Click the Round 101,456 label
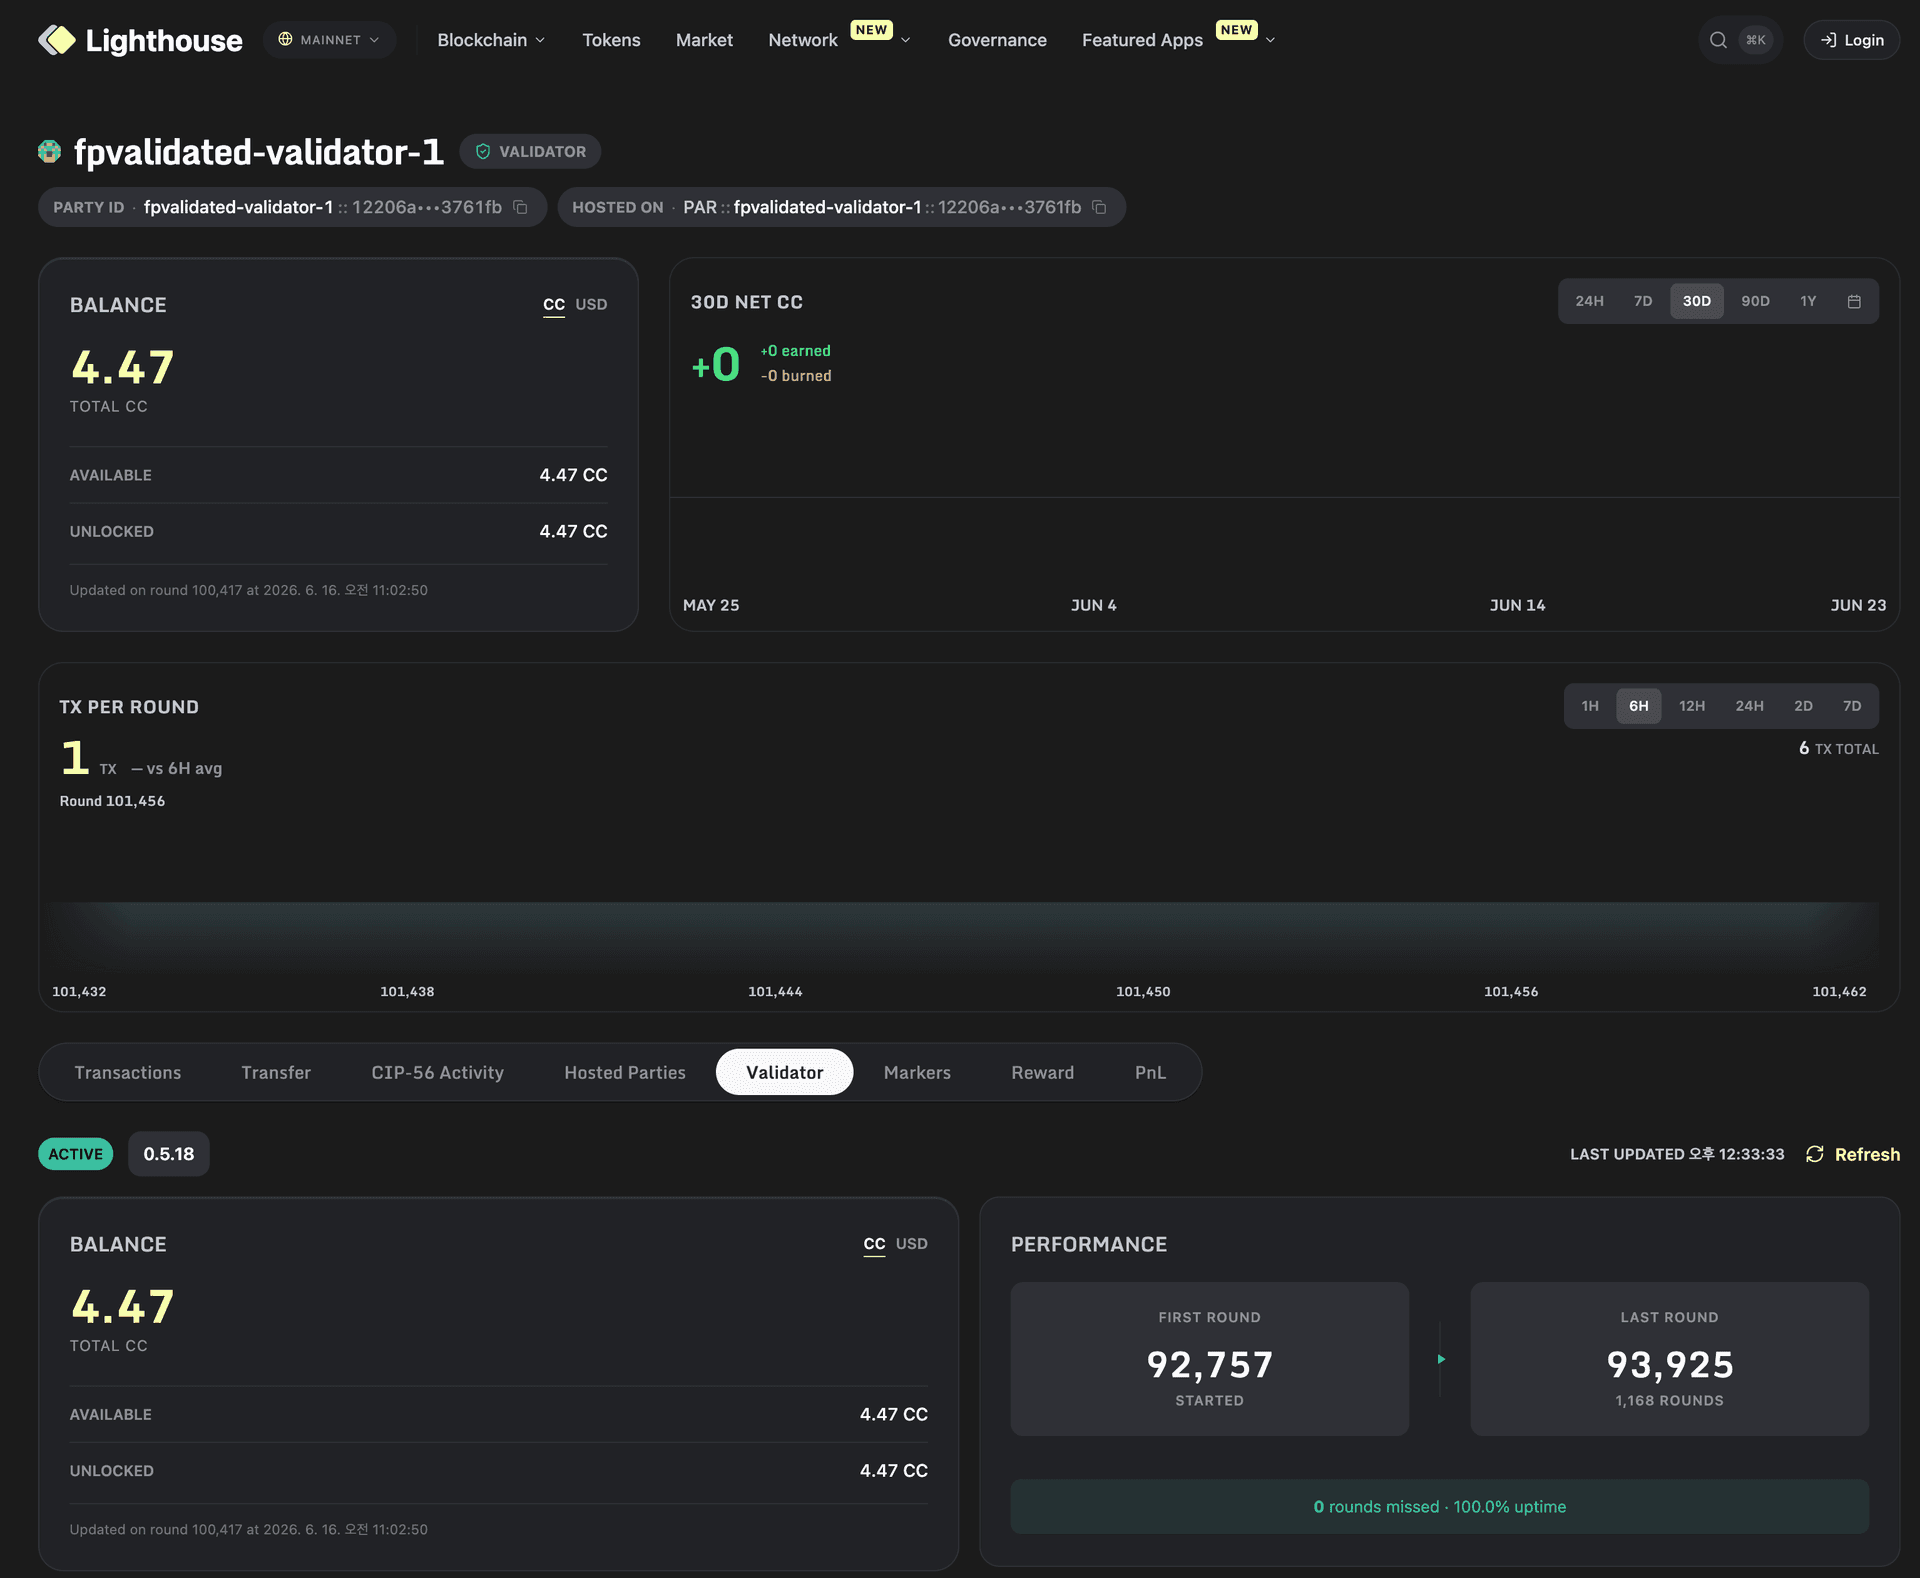Screen dimensions: 1920x1578 [112, 801]
